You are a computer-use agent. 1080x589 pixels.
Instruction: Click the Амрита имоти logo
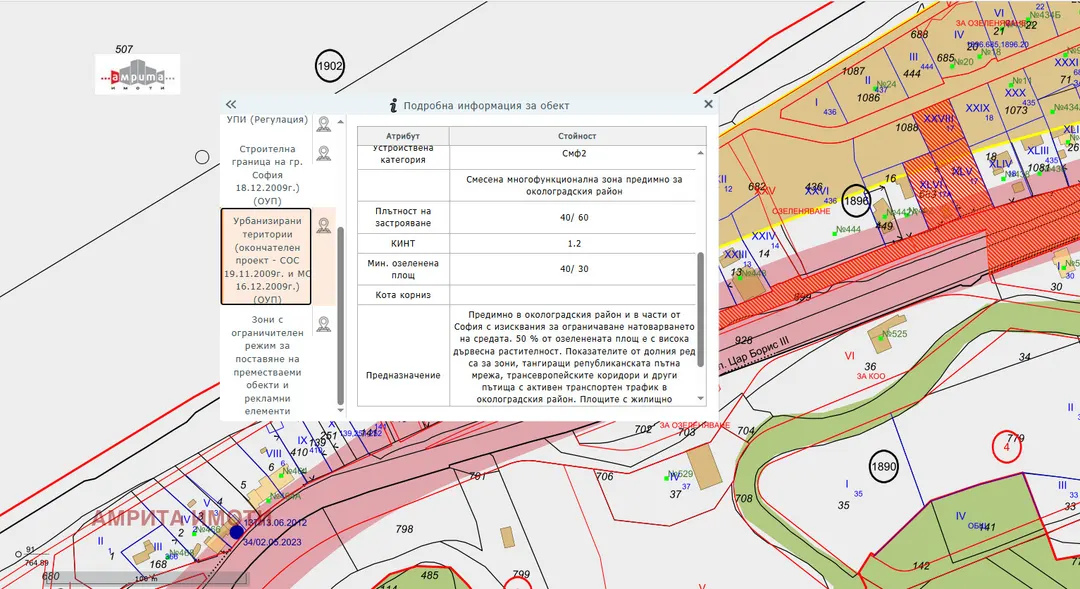point(138,74)
